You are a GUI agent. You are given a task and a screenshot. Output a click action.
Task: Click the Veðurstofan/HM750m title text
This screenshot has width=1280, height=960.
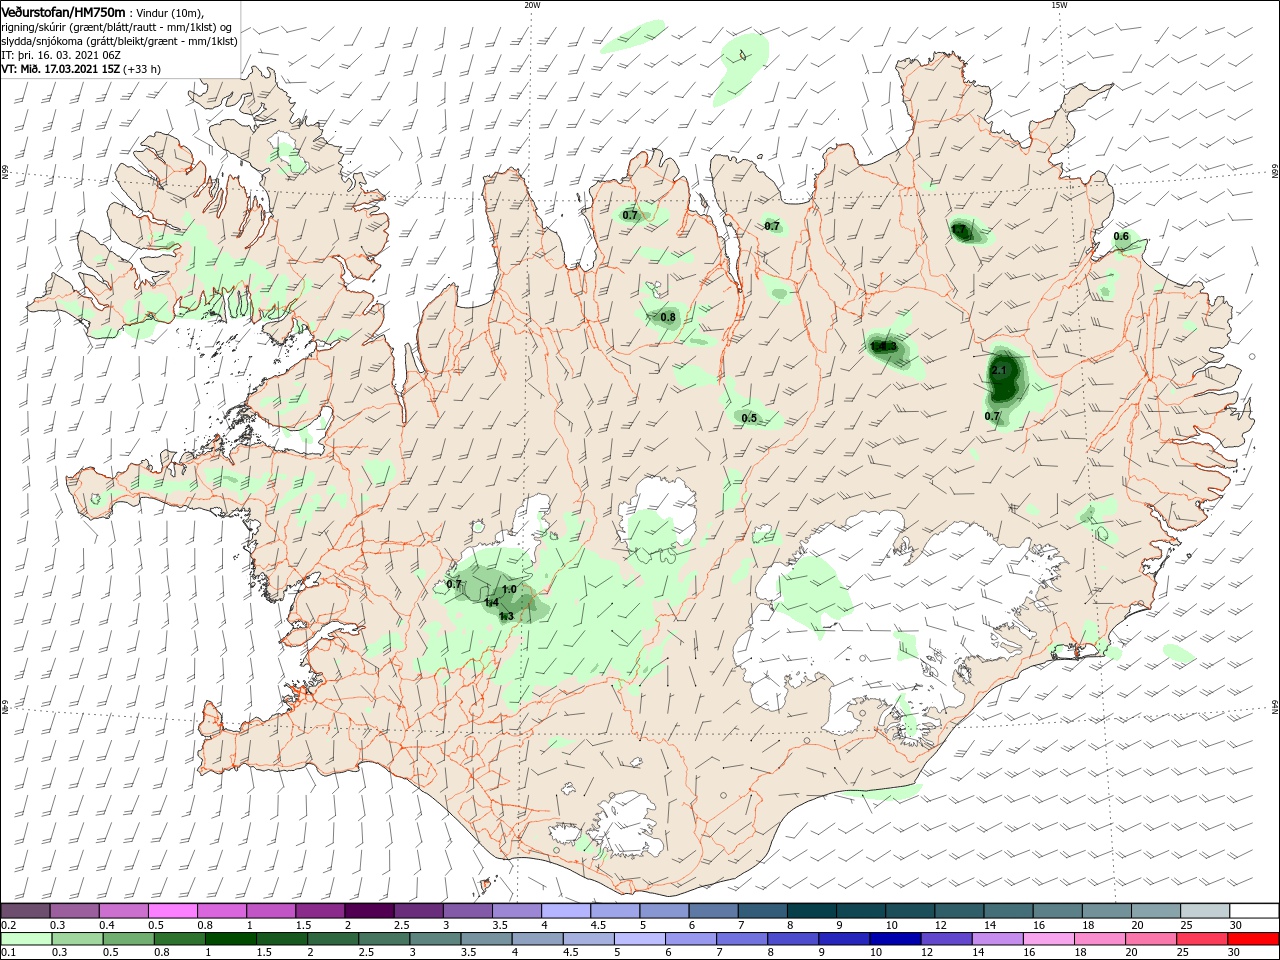click(64, 12)
